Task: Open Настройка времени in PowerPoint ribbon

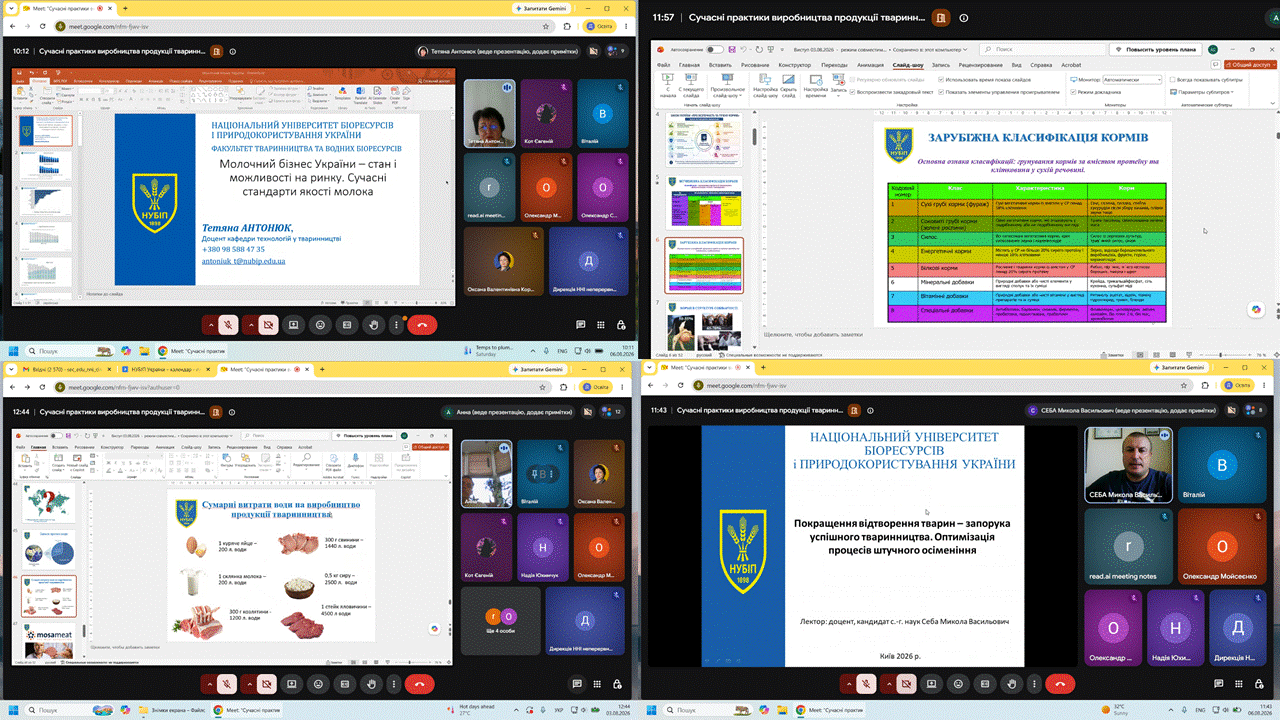Action: point(816,84)
